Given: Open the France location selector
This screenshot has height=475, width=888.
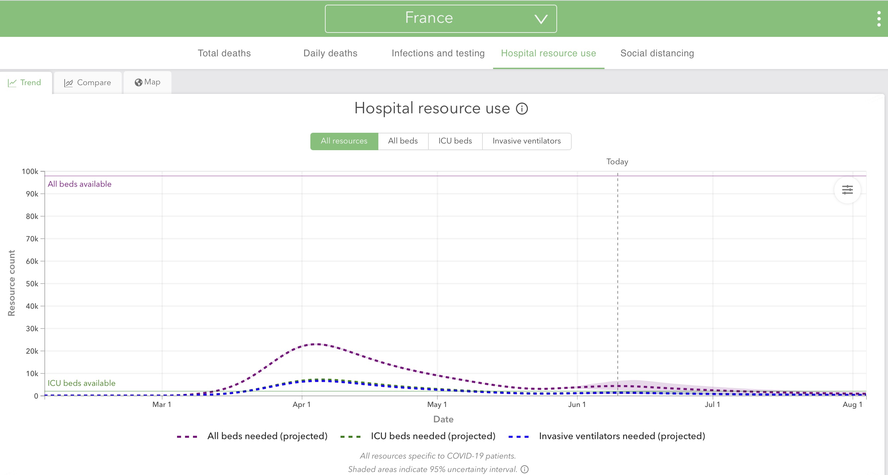Looking at the screenshot, I should (x=440, y=19).
